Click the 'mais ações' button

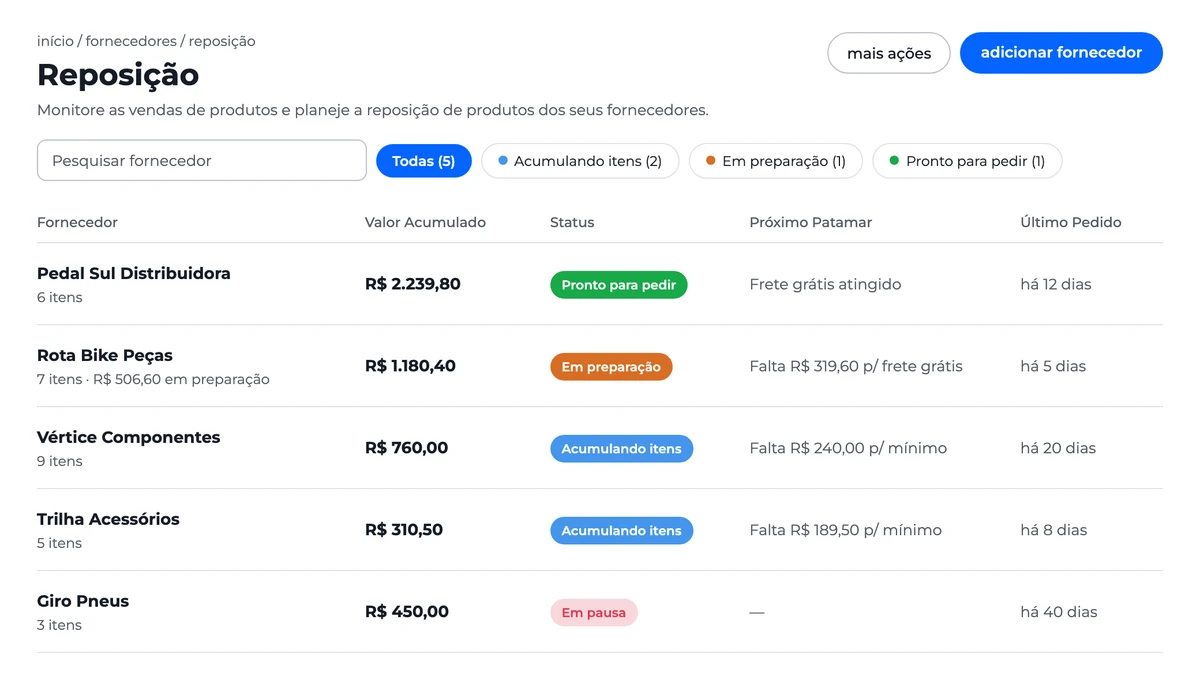pos(889,53)
